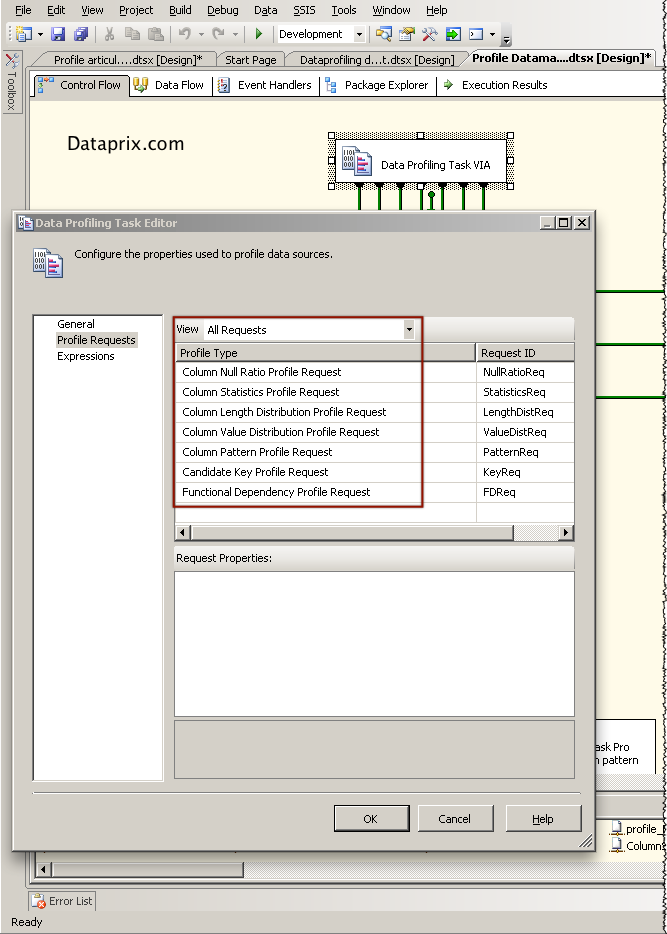667x934 pixels.
Task: Select Expressions in the editor's left pane
Action: 86,356
